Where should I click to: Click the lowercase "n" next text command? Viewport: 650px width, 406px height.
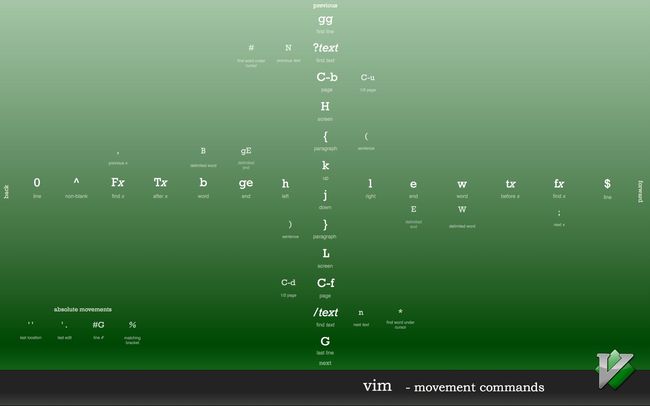[361, 313]
